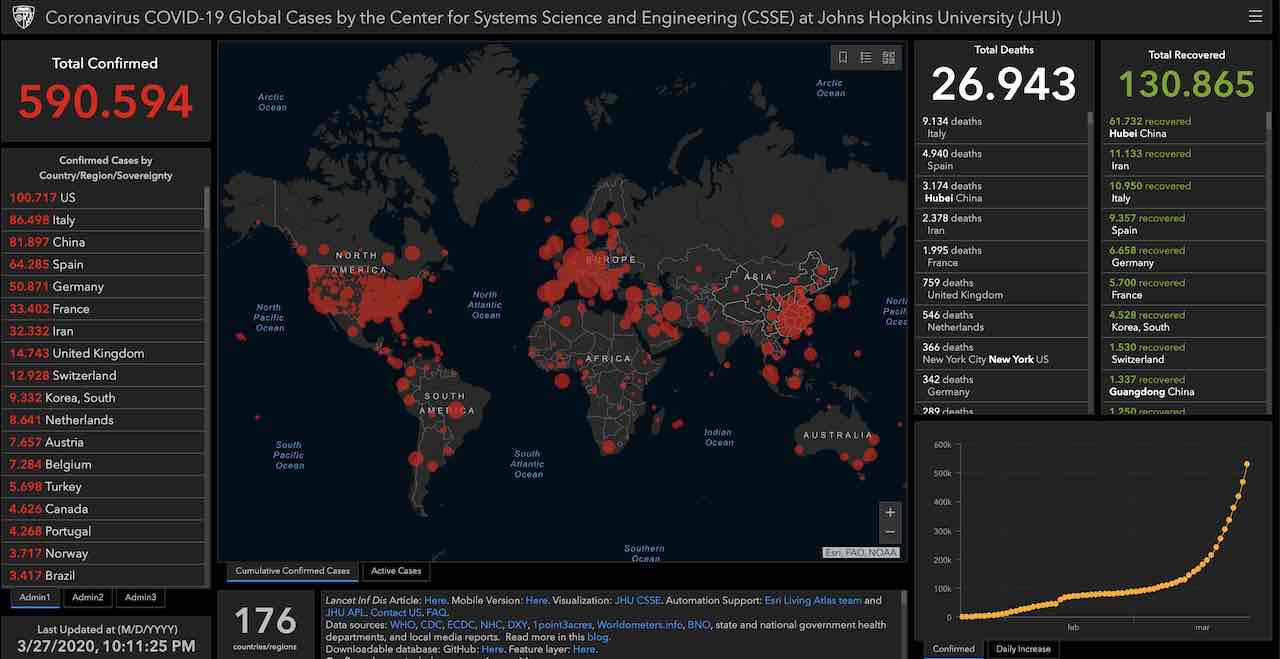Open the blog link
The height and width of the screenshot is (659, 1280).
[598, 637]
